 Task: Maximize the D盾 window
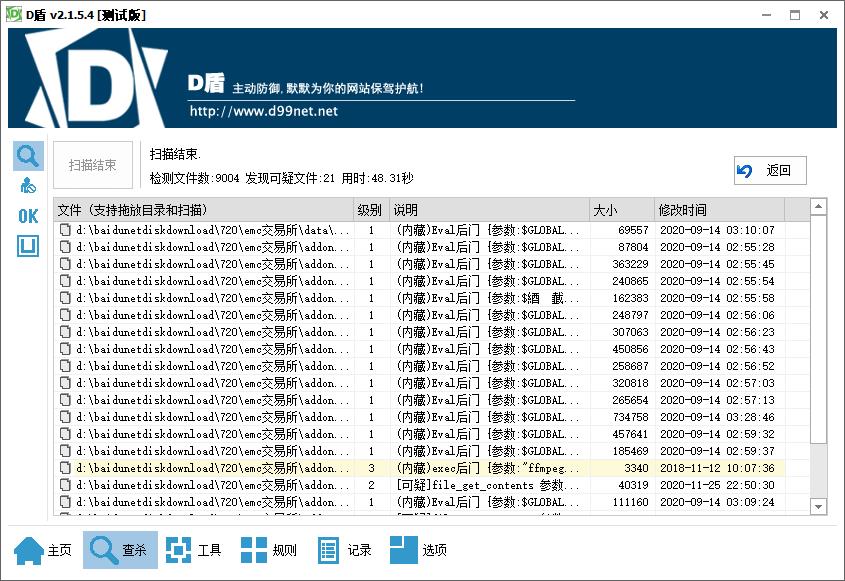coord(795,15)
